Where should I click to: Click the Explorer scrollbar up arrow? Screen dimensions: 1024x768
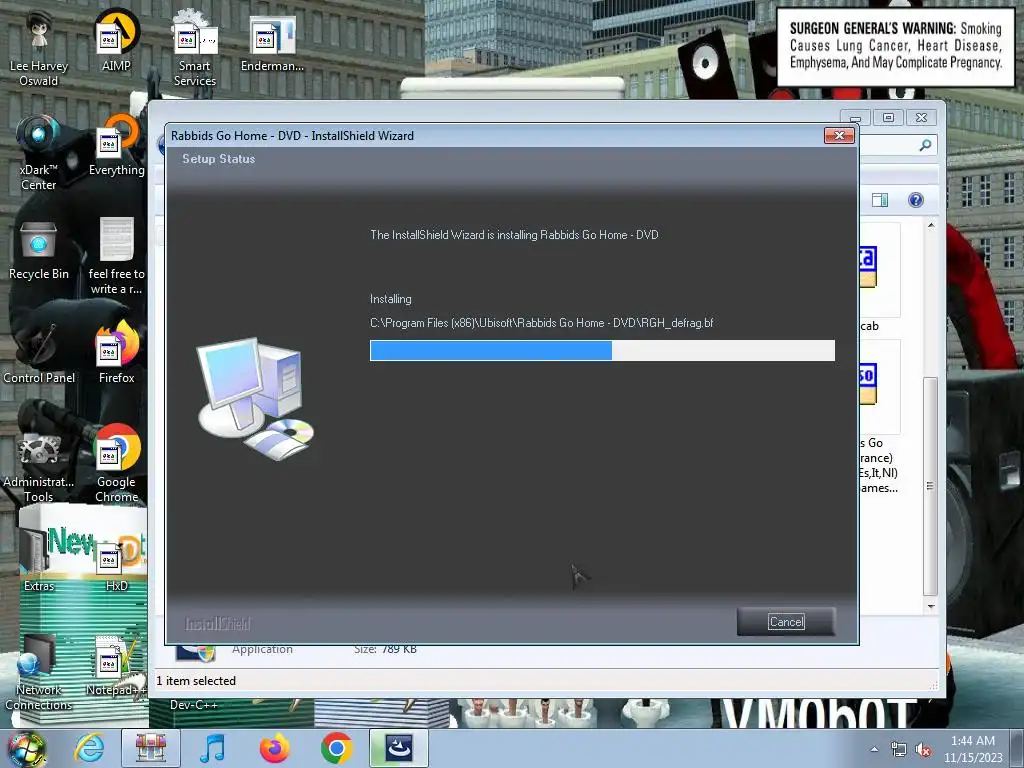click(931, 225)
